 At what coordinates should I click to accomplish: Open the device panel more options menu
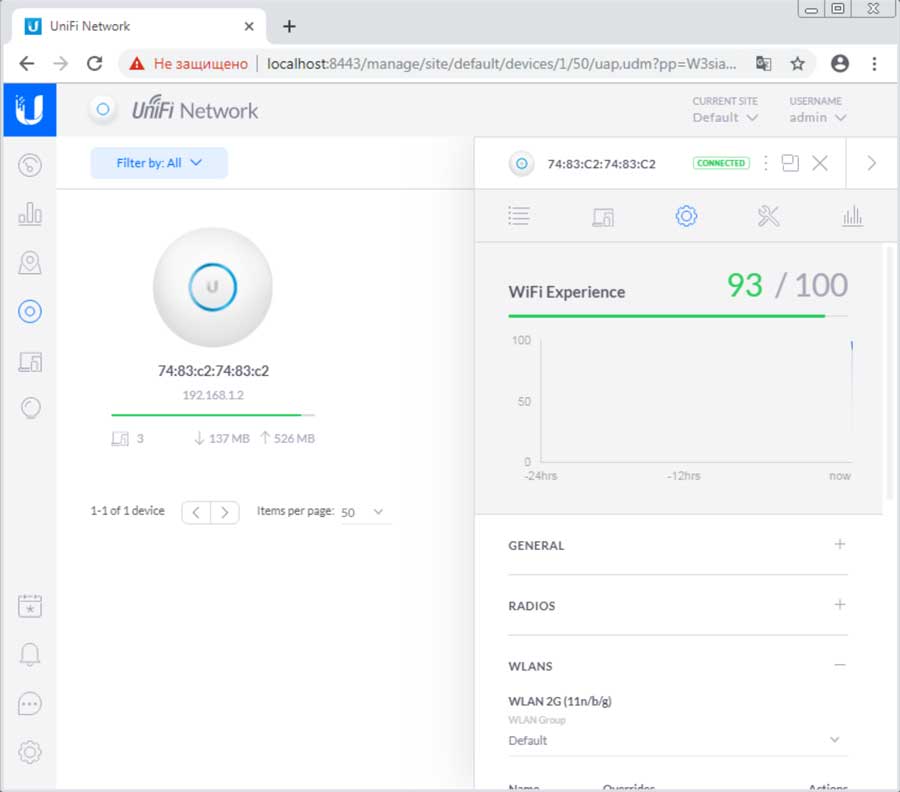coord(766,163)
